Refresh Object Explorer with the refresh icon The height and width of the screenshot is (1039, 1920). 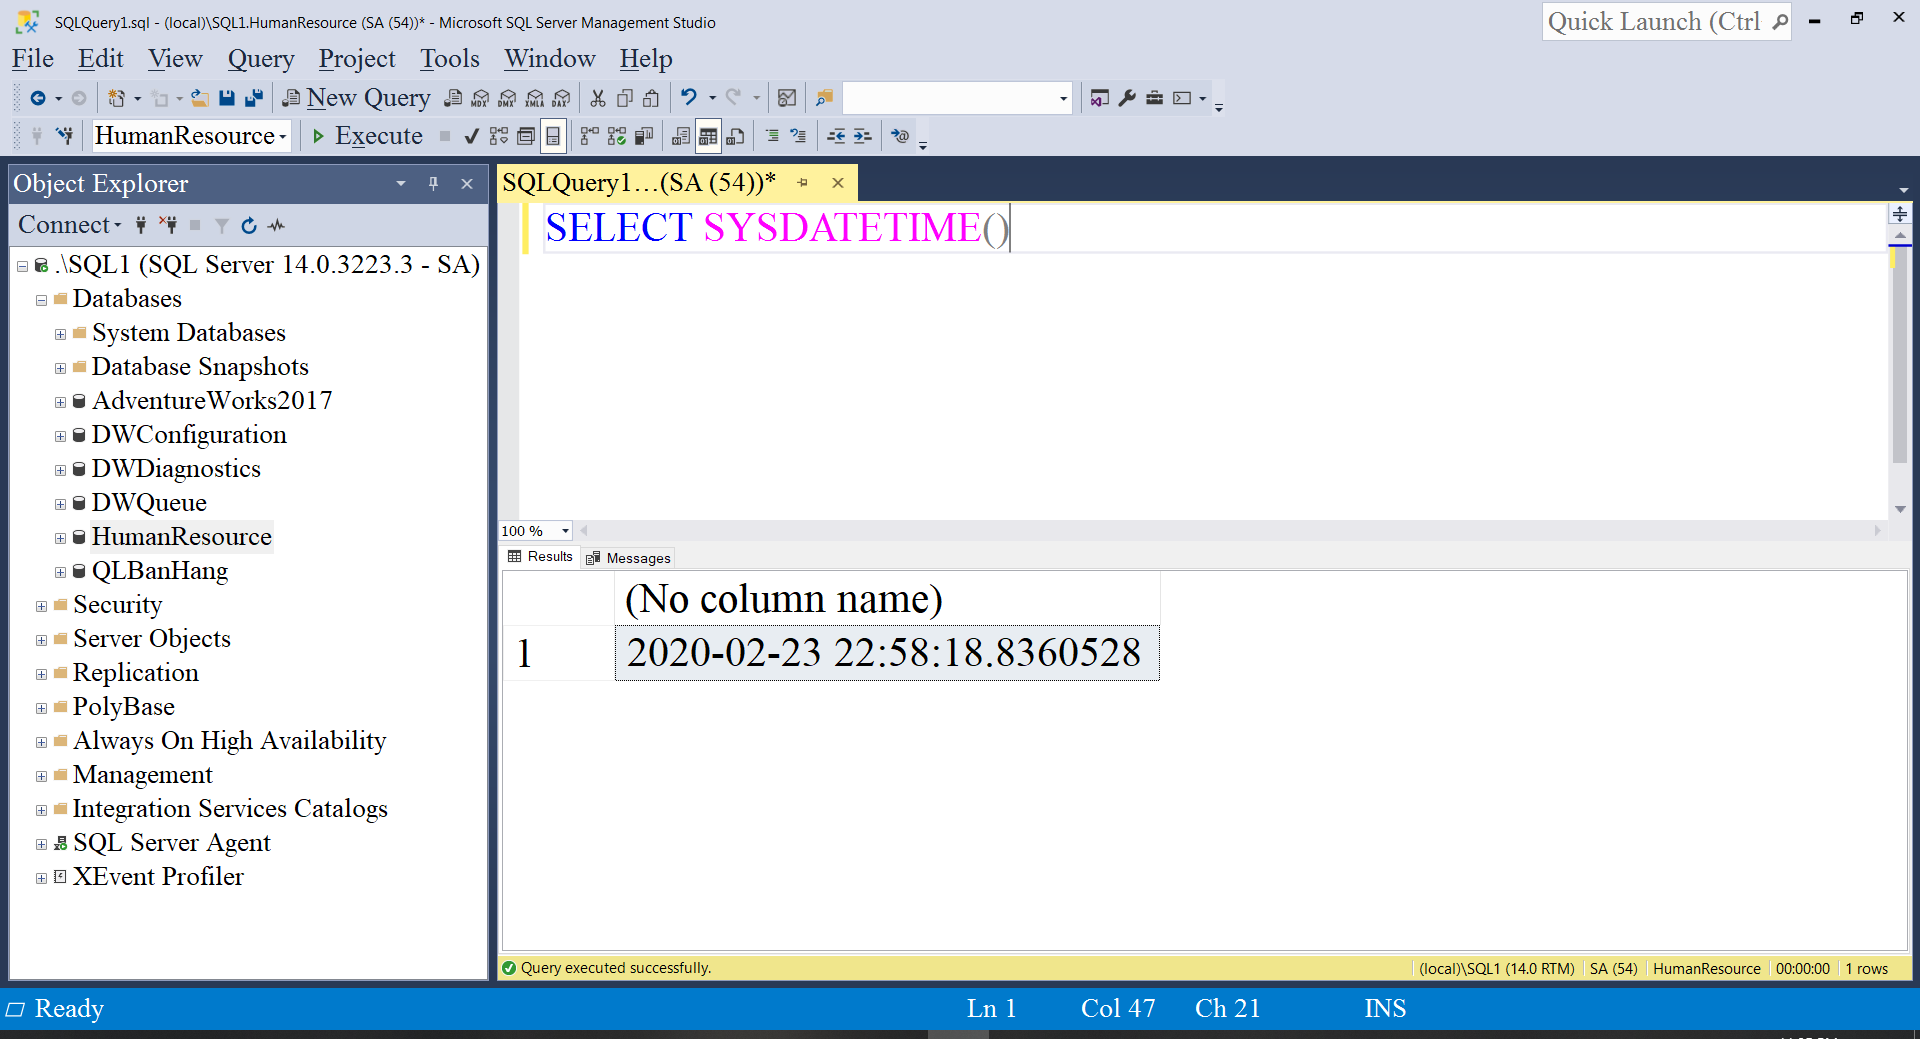[249, 226]
